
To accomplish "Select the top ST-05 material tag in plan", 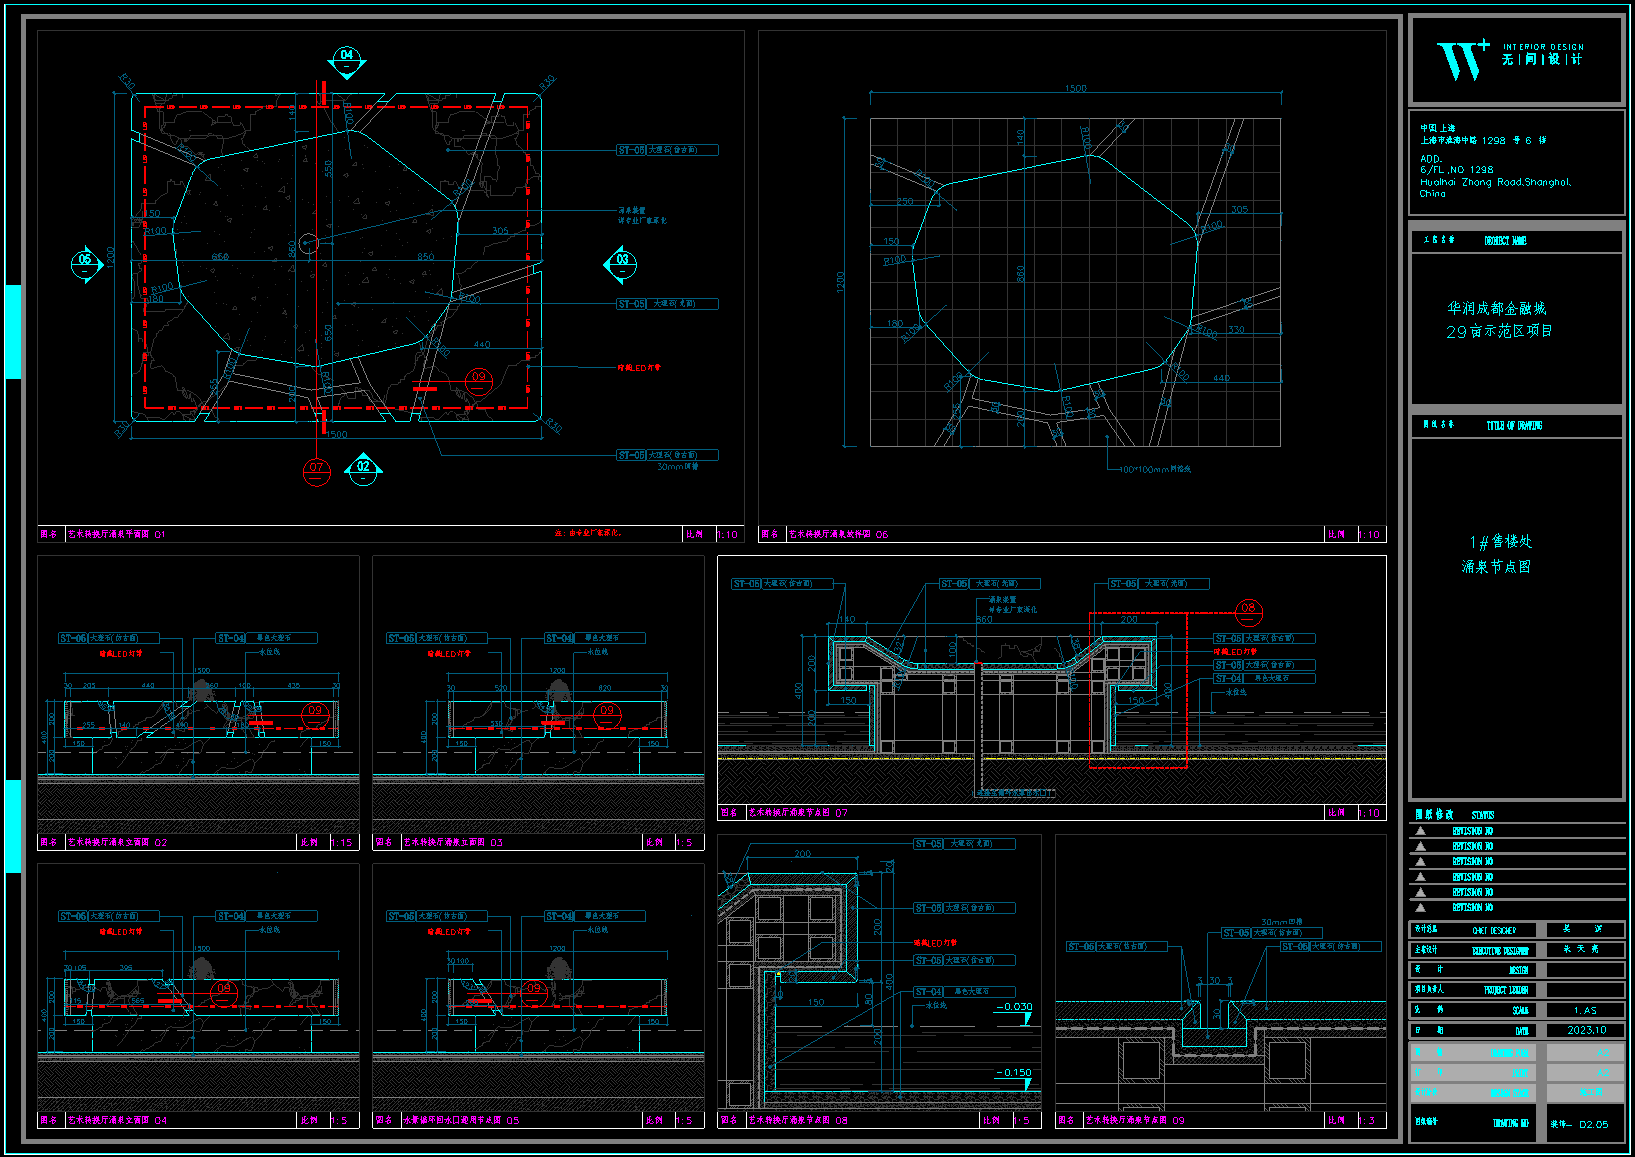I will 667,150.
